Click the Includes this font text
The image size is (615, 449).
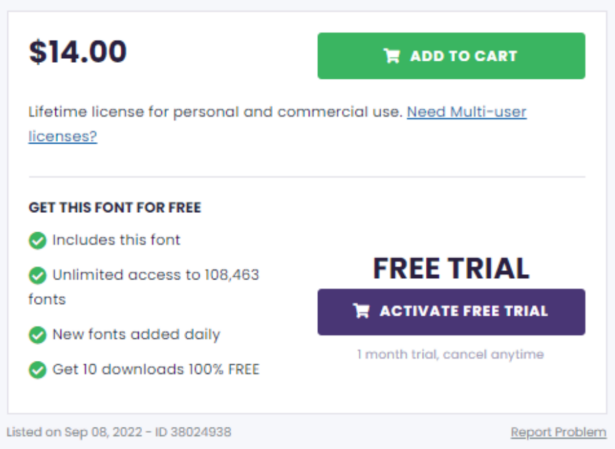[x=116, y=240]
